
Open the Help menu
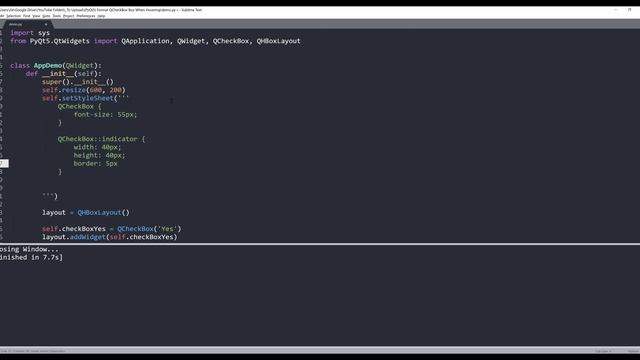(x=101, y=16)
